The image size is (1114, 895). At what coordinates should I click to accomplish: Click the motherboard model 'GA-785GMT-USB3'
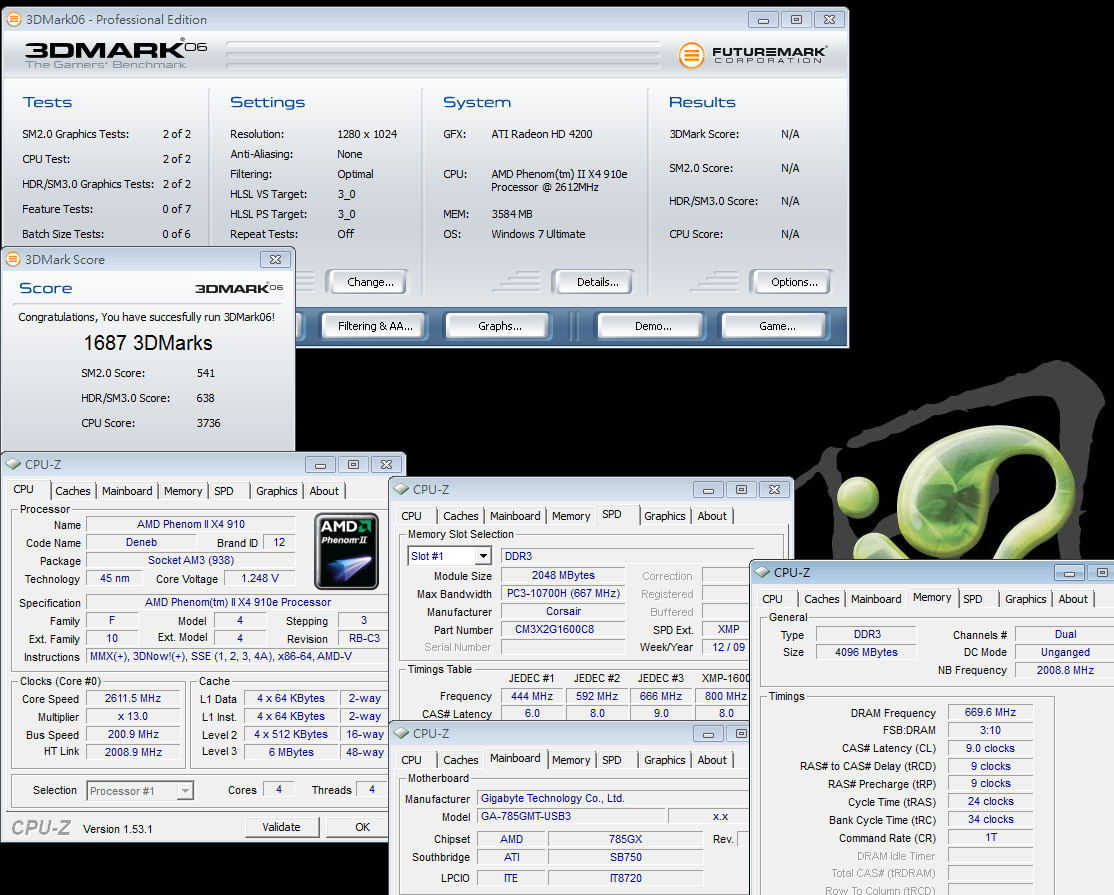coord(571,816)
